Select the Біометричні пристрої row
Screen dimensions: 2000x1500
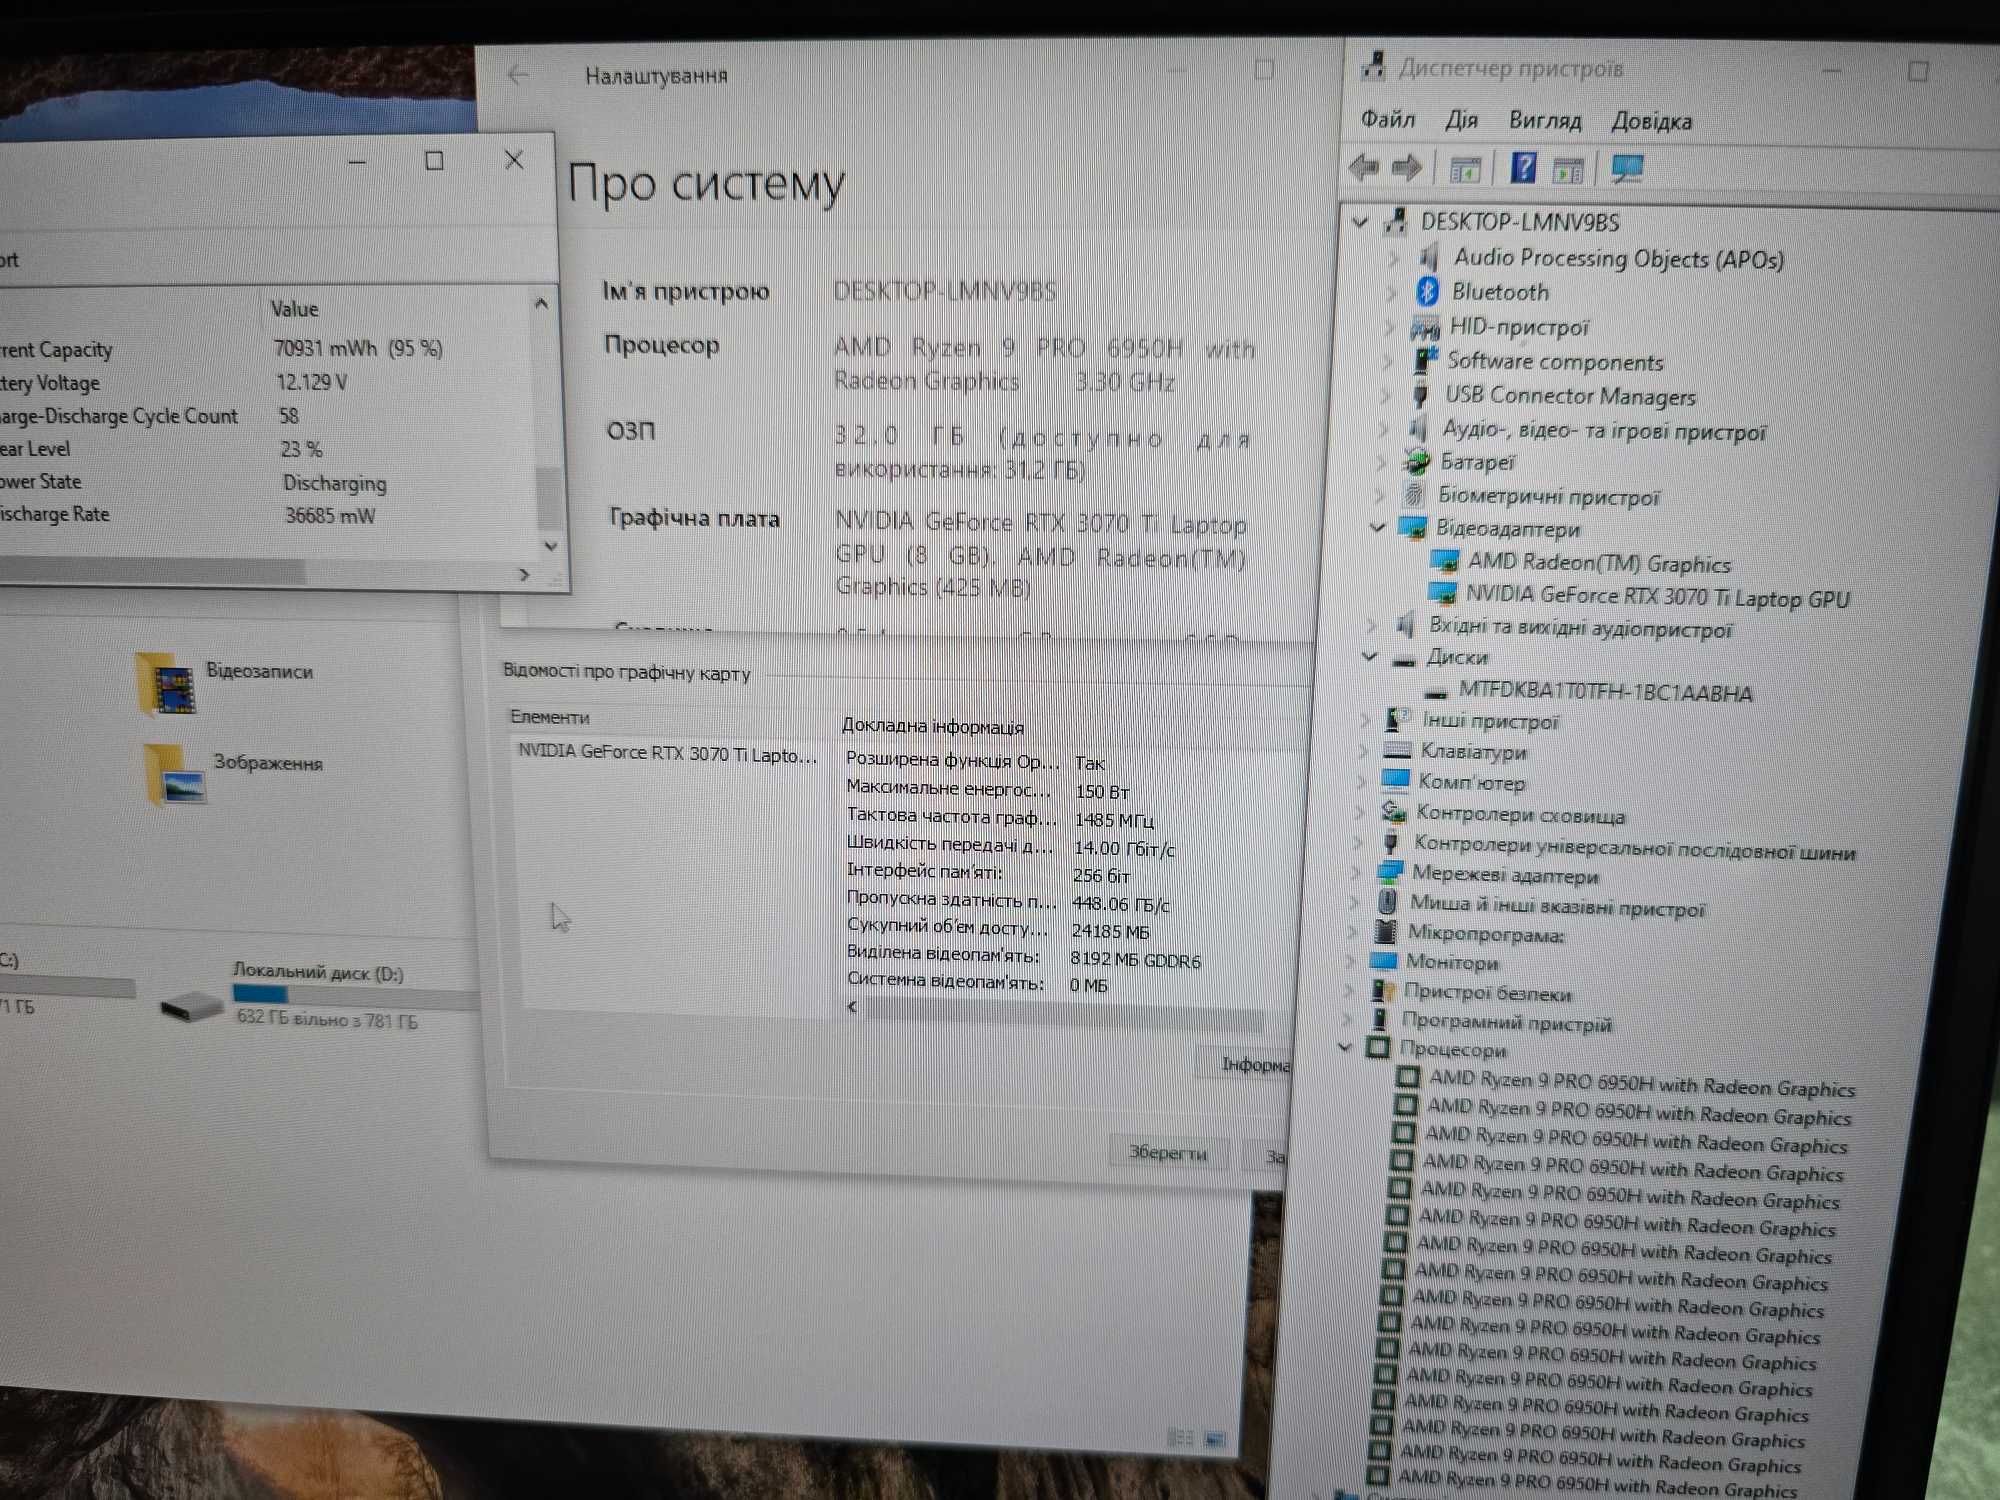[1547, 496]
